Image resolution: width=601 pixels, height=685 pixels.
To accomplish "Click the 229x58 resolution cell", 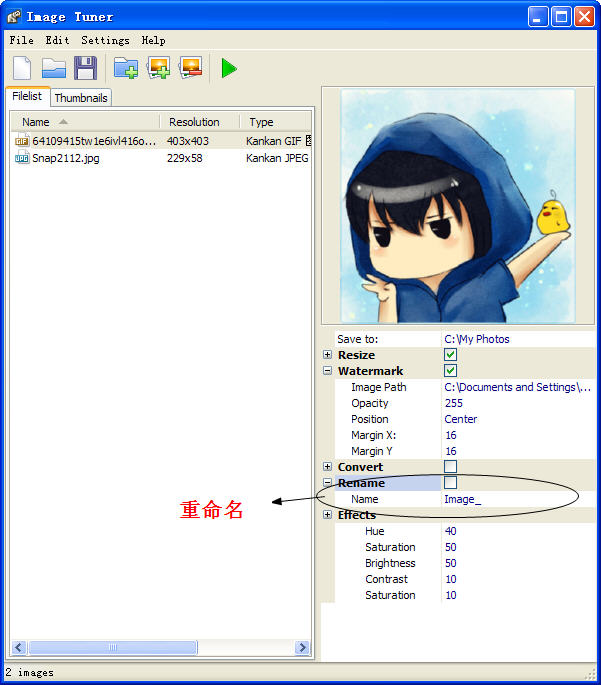I will click(x=184, y=158).
